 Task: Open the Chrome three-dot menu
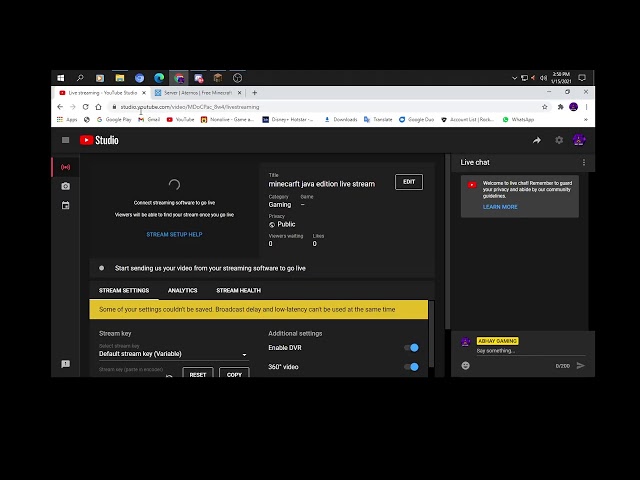tap(587, 107)
